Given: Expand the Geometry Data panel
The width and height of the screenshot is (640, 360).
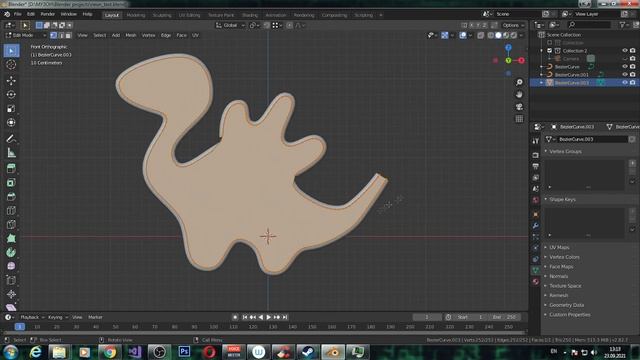Looking at the screenshot, I should (566, 305).
